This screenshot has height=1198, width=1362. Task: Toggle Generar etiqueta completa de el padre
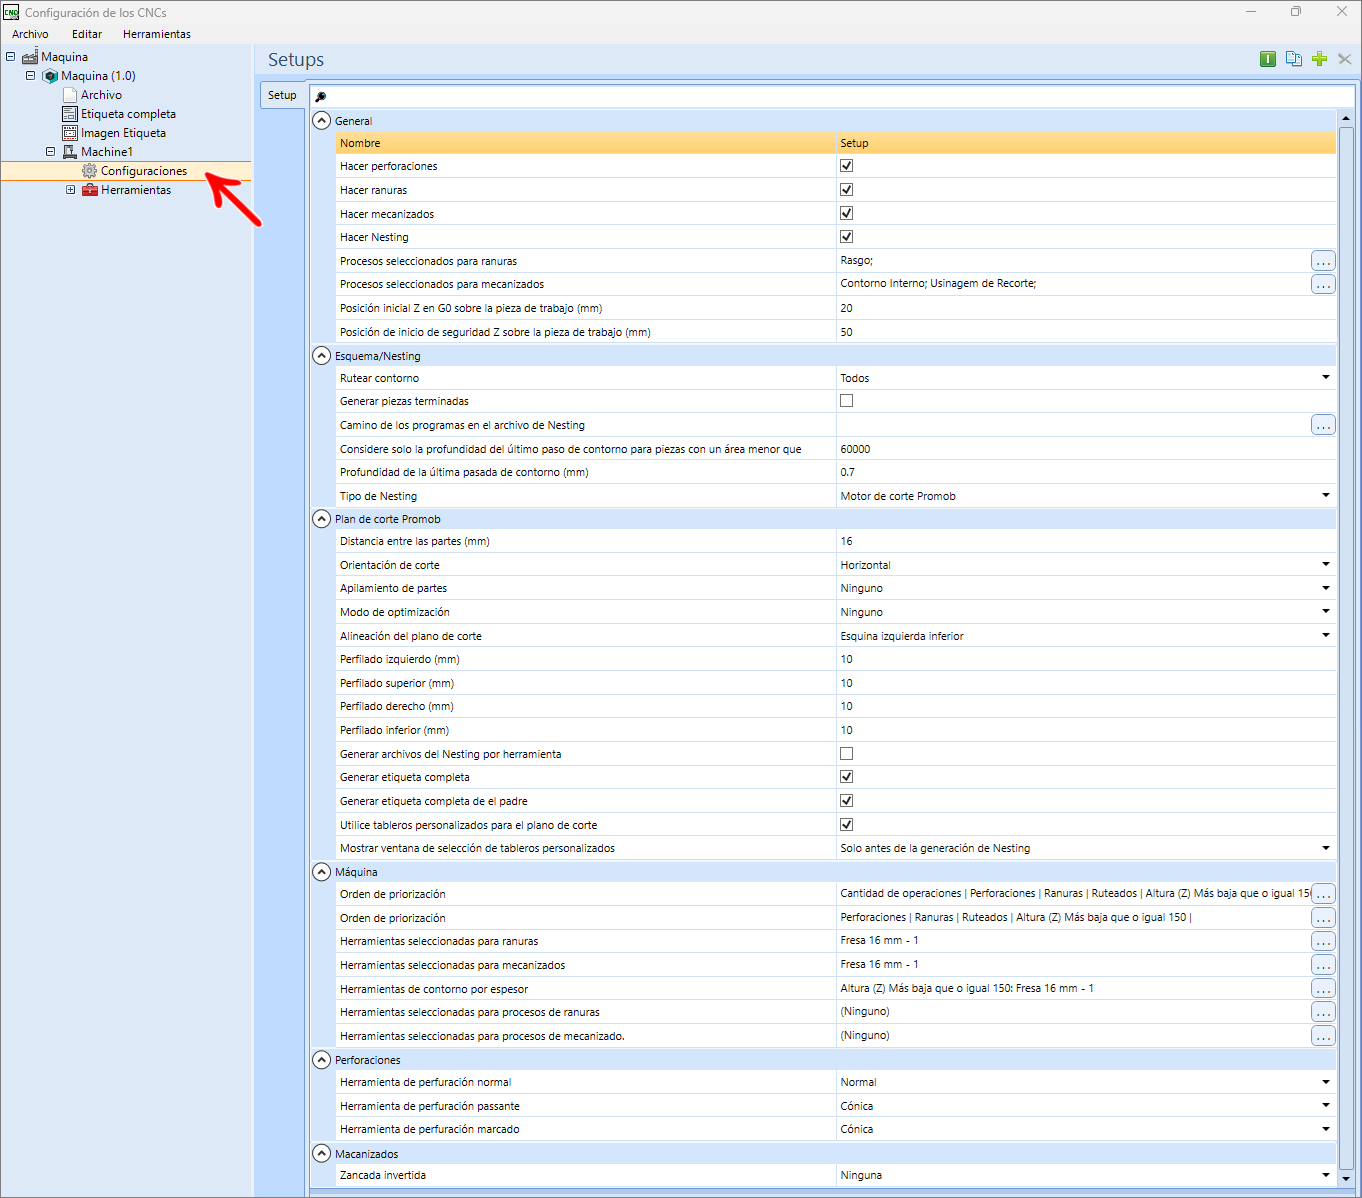point(847,801)
